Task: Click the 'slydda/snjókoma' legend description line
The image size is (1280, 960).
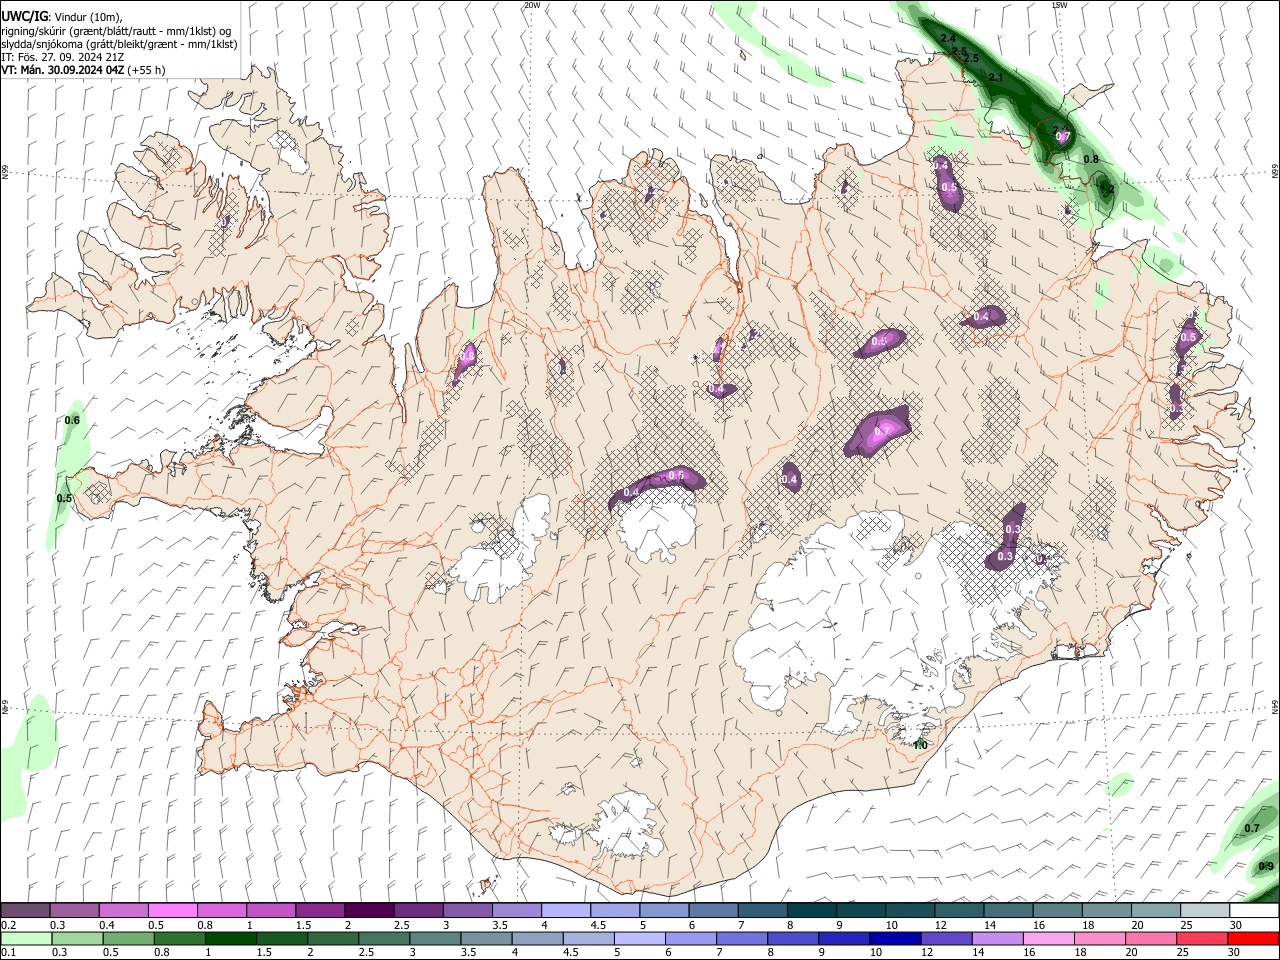Action: (119, 44)
